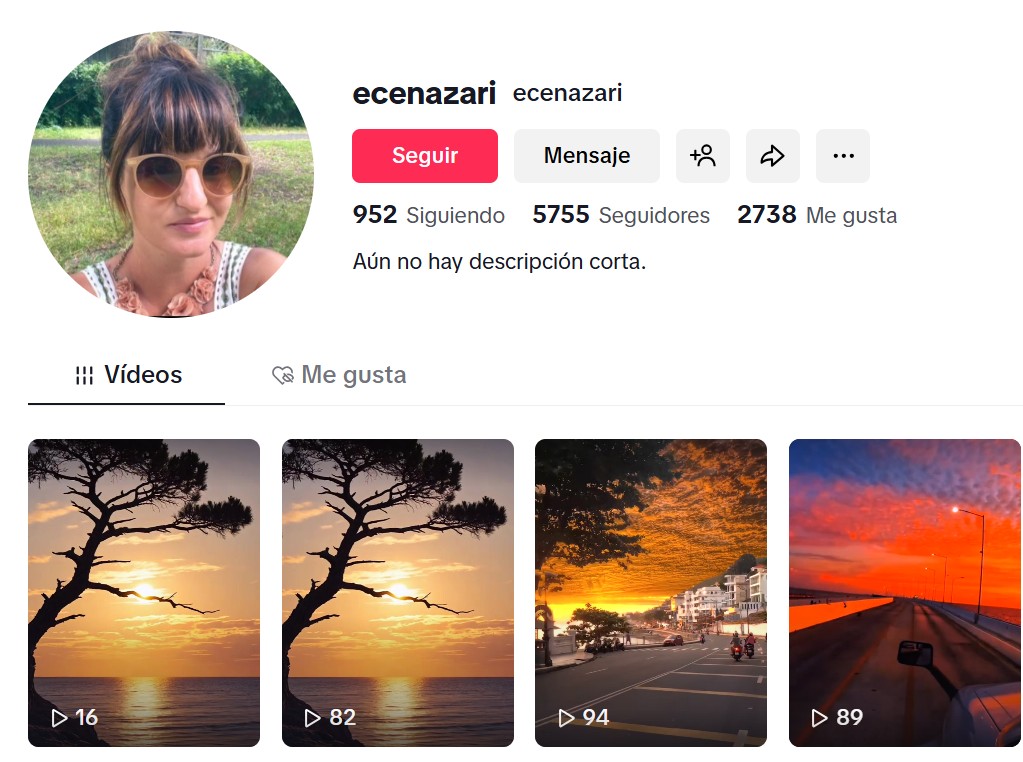Open the street sunset video with motorcycles
This screenshot has height=762, width=1023.
click(651, 592)
